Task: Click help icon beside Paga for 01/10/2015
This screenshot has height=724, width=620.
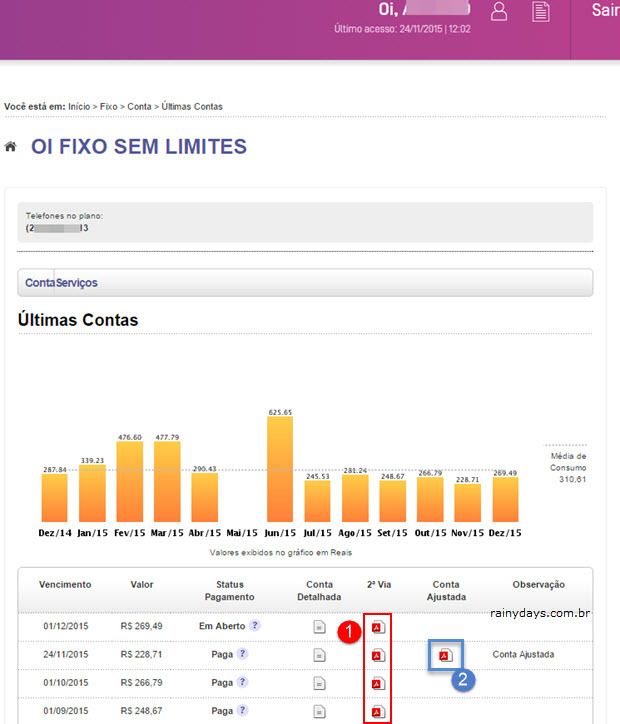Action: click(x=242, y=682)
